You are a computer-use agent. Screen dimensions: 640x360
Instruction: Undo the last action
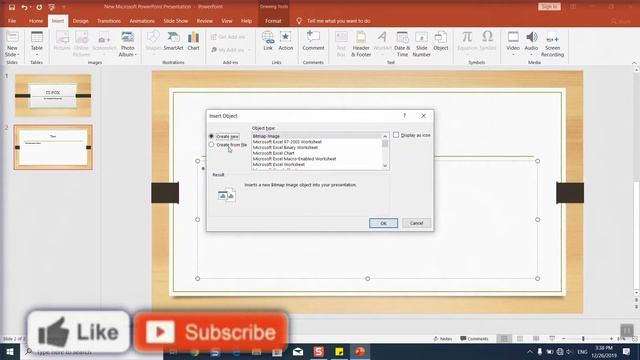(24, 7)
